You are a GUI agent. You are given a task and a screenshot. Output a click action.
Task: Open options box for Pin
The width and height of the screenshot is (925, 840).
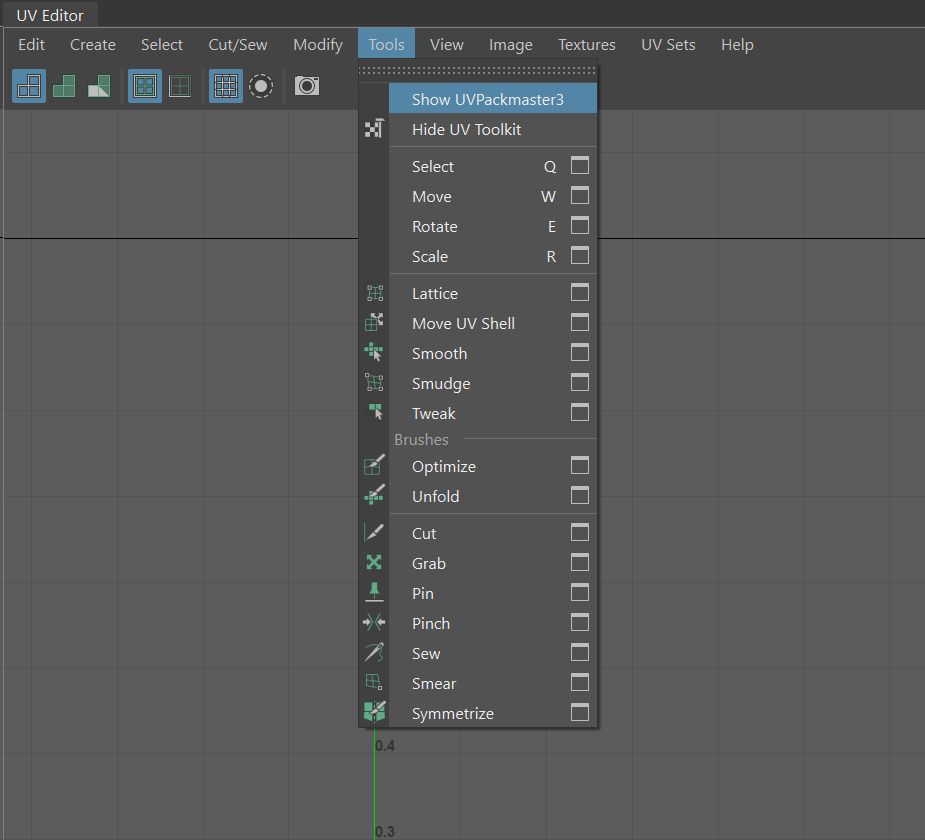(x=580, y=593)
